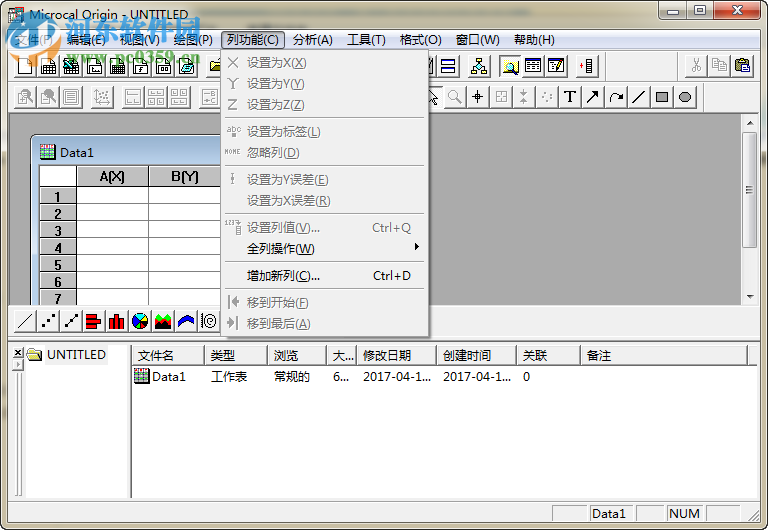Click the Paste clipboard icon

743,65
